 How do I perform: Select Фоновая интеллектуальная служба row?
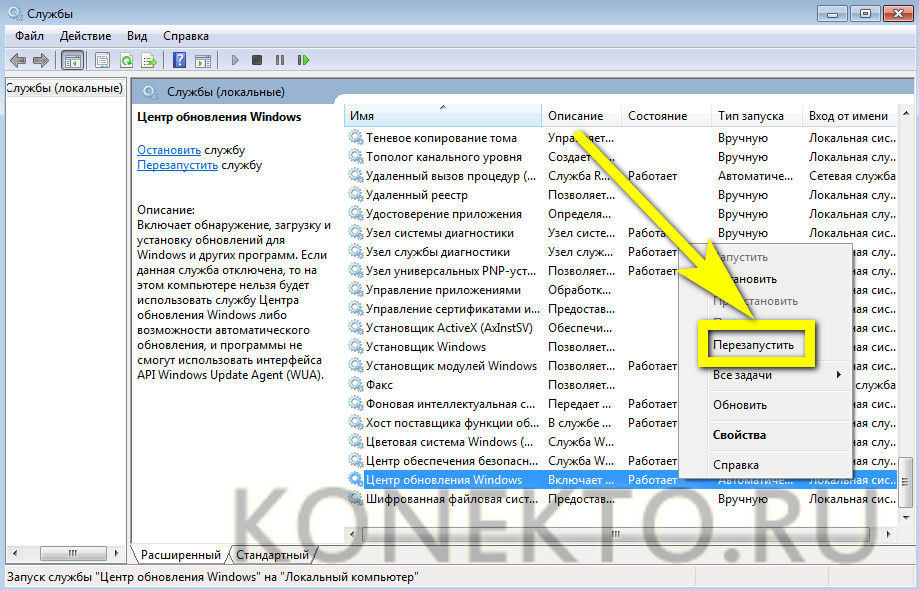click(512, 404)
